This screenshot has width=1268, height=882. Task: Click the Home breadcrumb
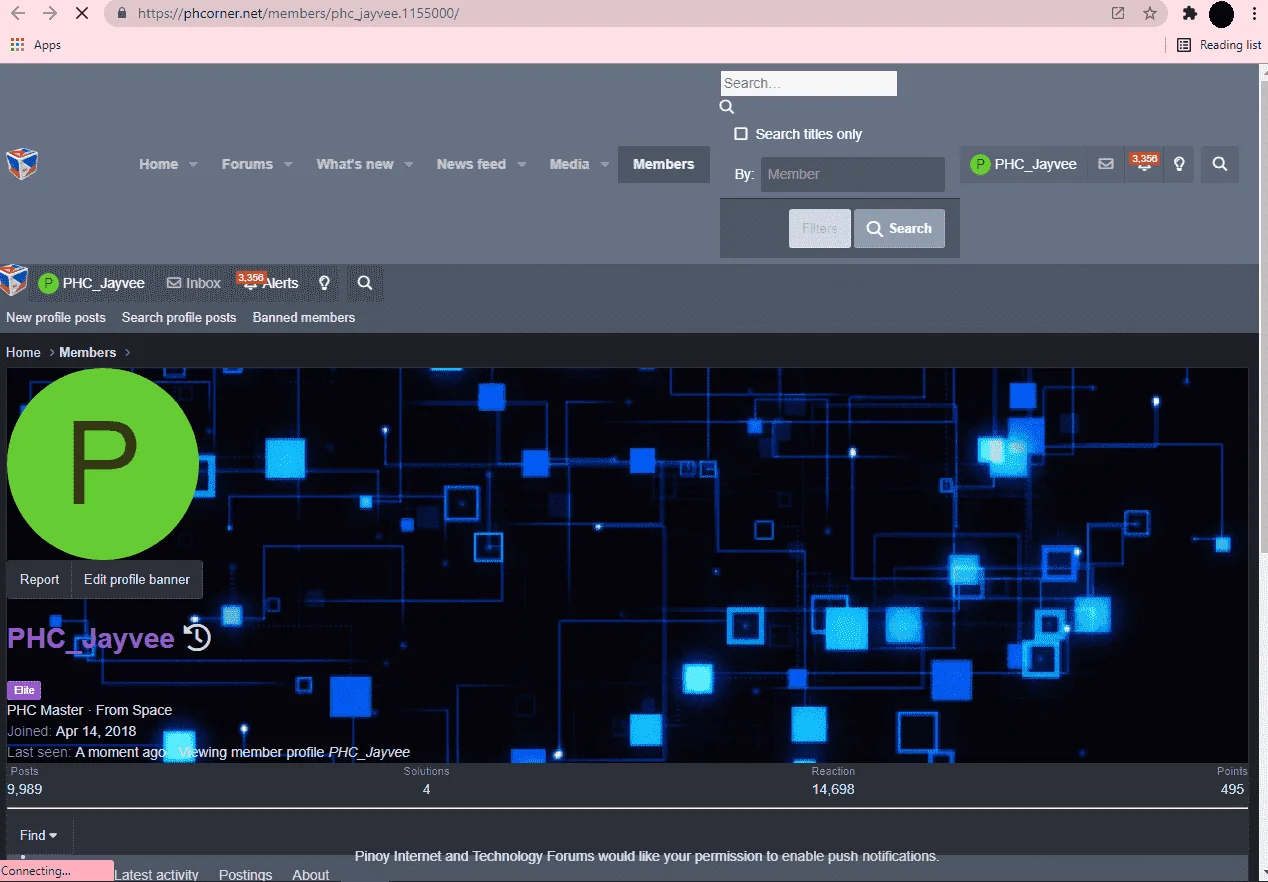click(23, 352)
